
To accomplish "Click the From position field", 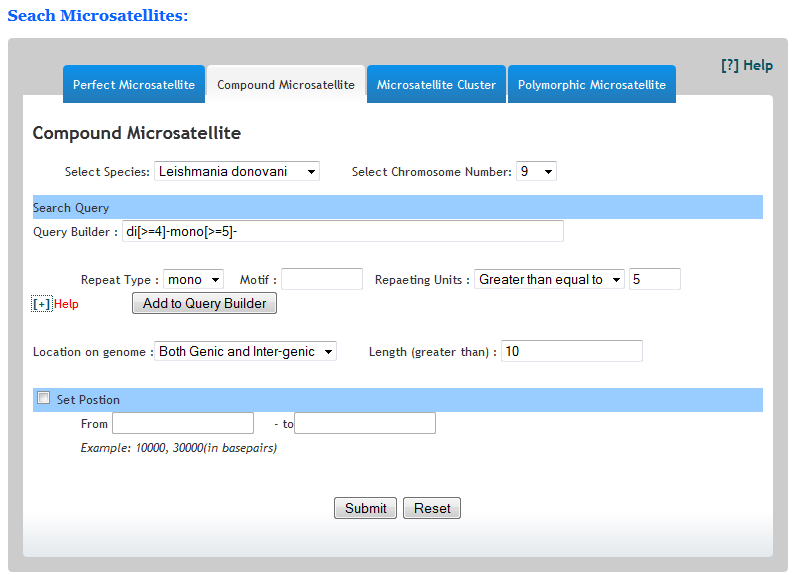I will click(183, 424).
